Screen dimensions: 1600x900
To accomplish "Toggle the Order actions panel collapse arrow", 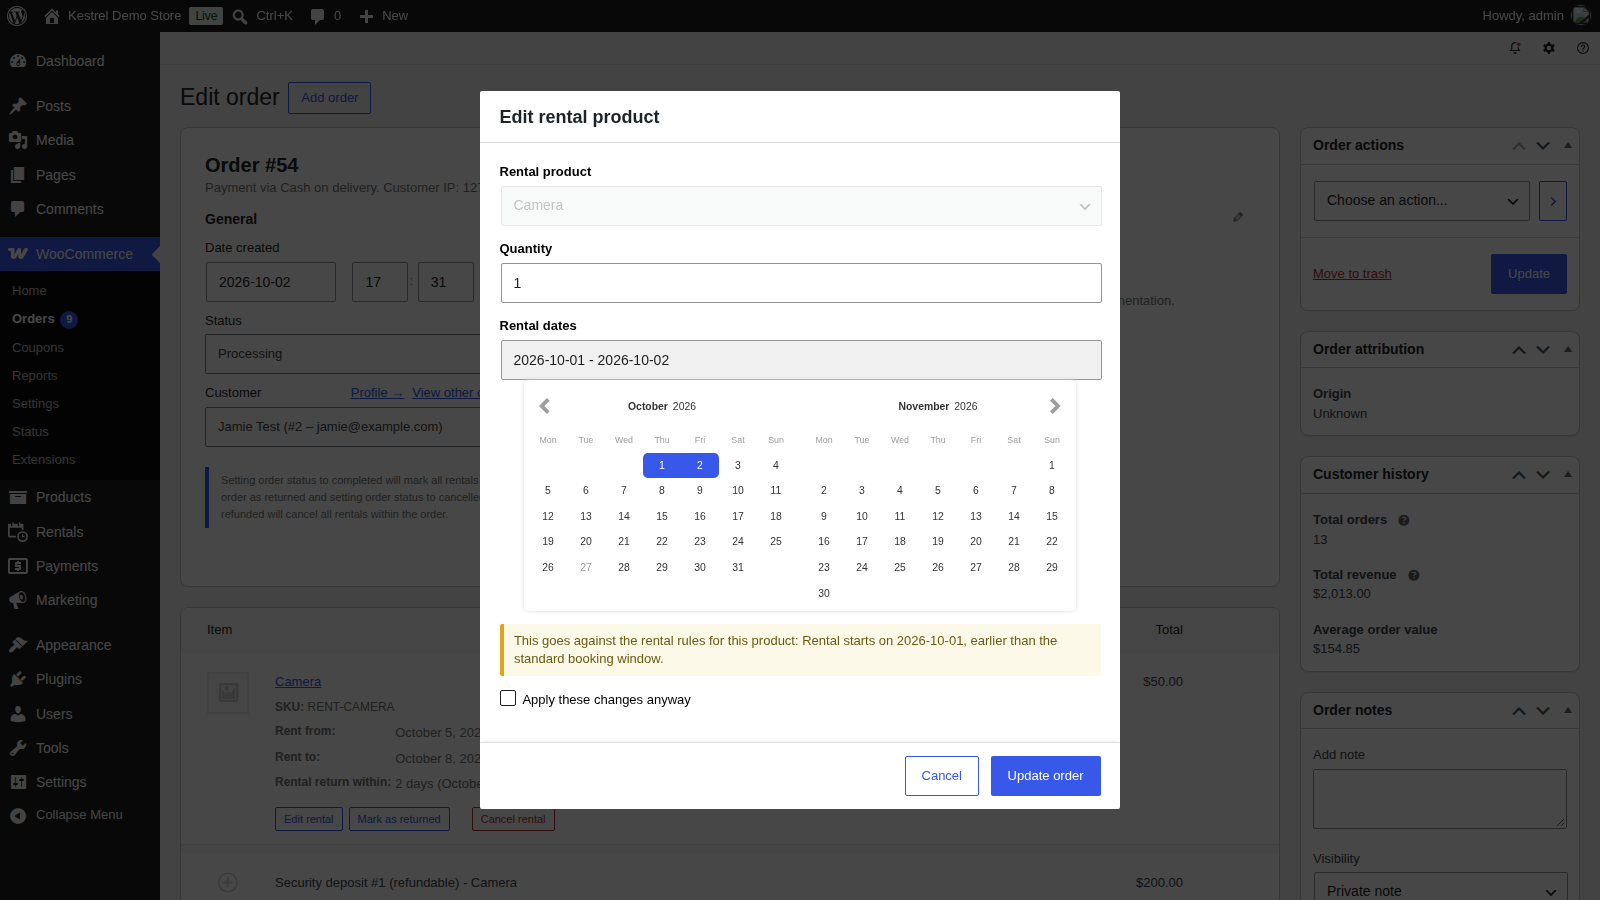I will click(x=1568, y=146).
